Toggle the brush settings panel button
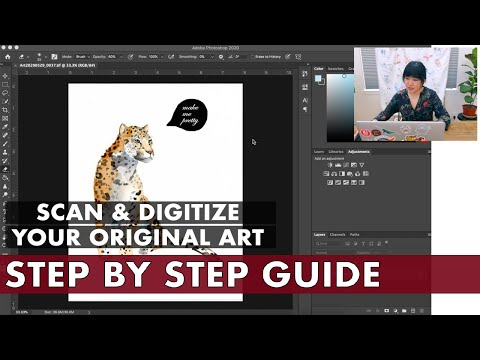The width and height of the screenshot is (480, 360). pos(54,57)
